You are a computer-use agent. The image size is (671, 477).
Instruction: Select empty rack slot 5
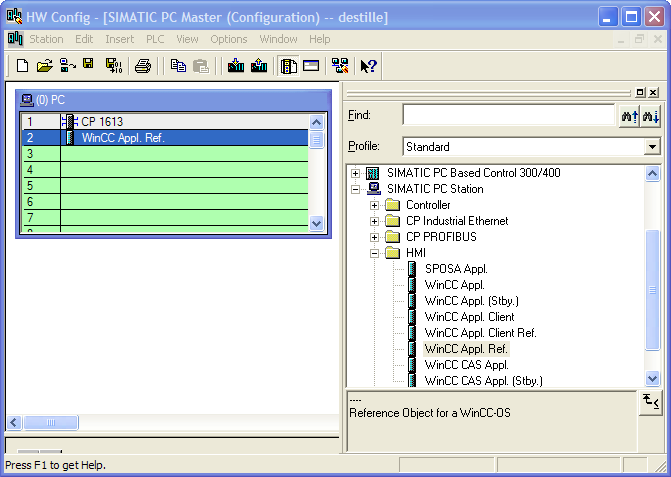coord(165,186)
